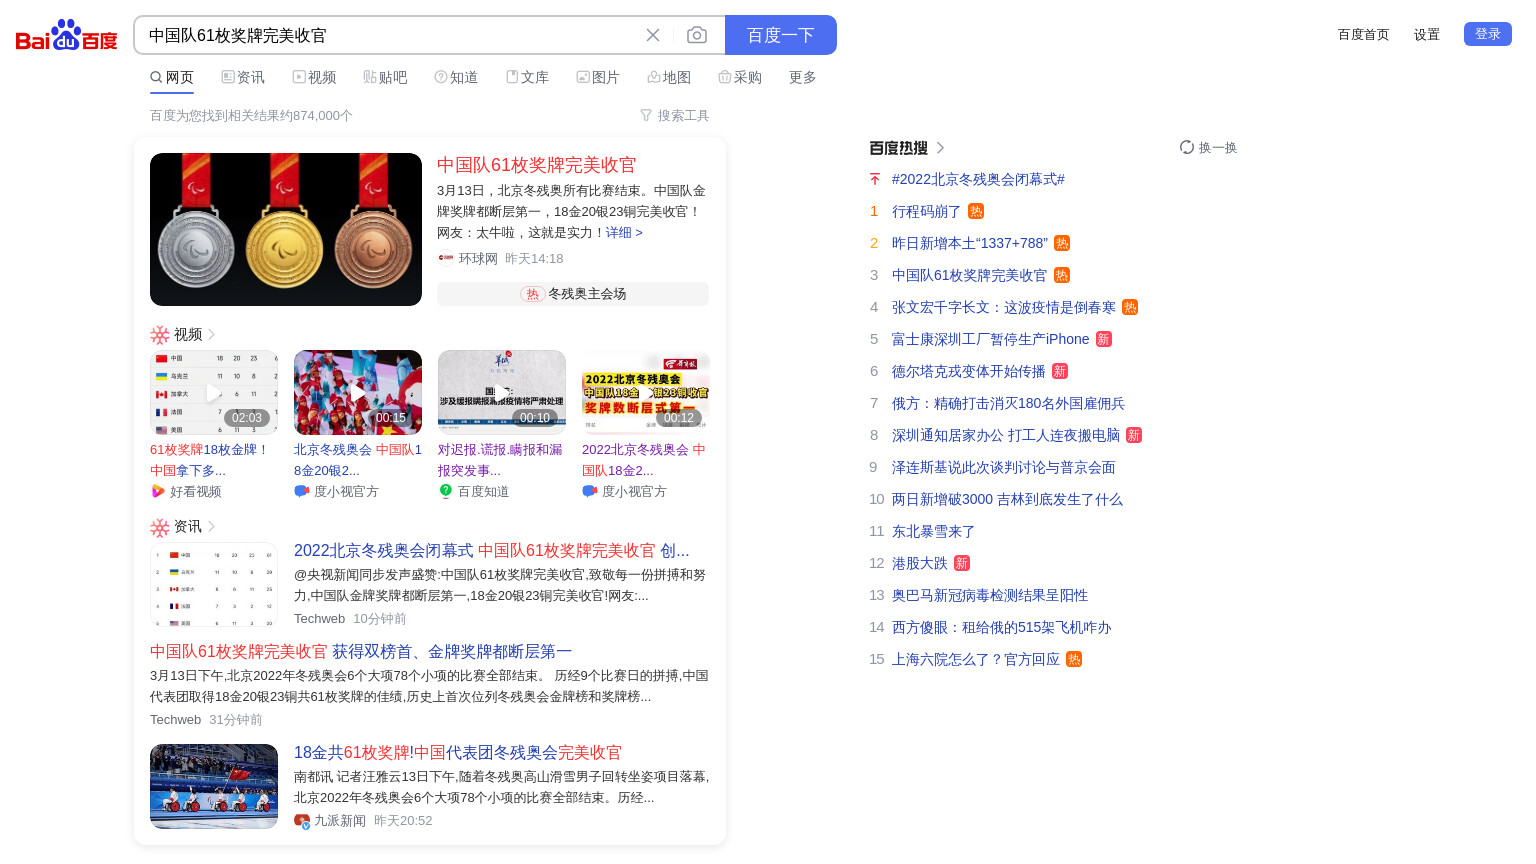The image size is (1536, 864).
Task: Open headline 中国队61枚奖牌完美收官
Action: (536, 165)
